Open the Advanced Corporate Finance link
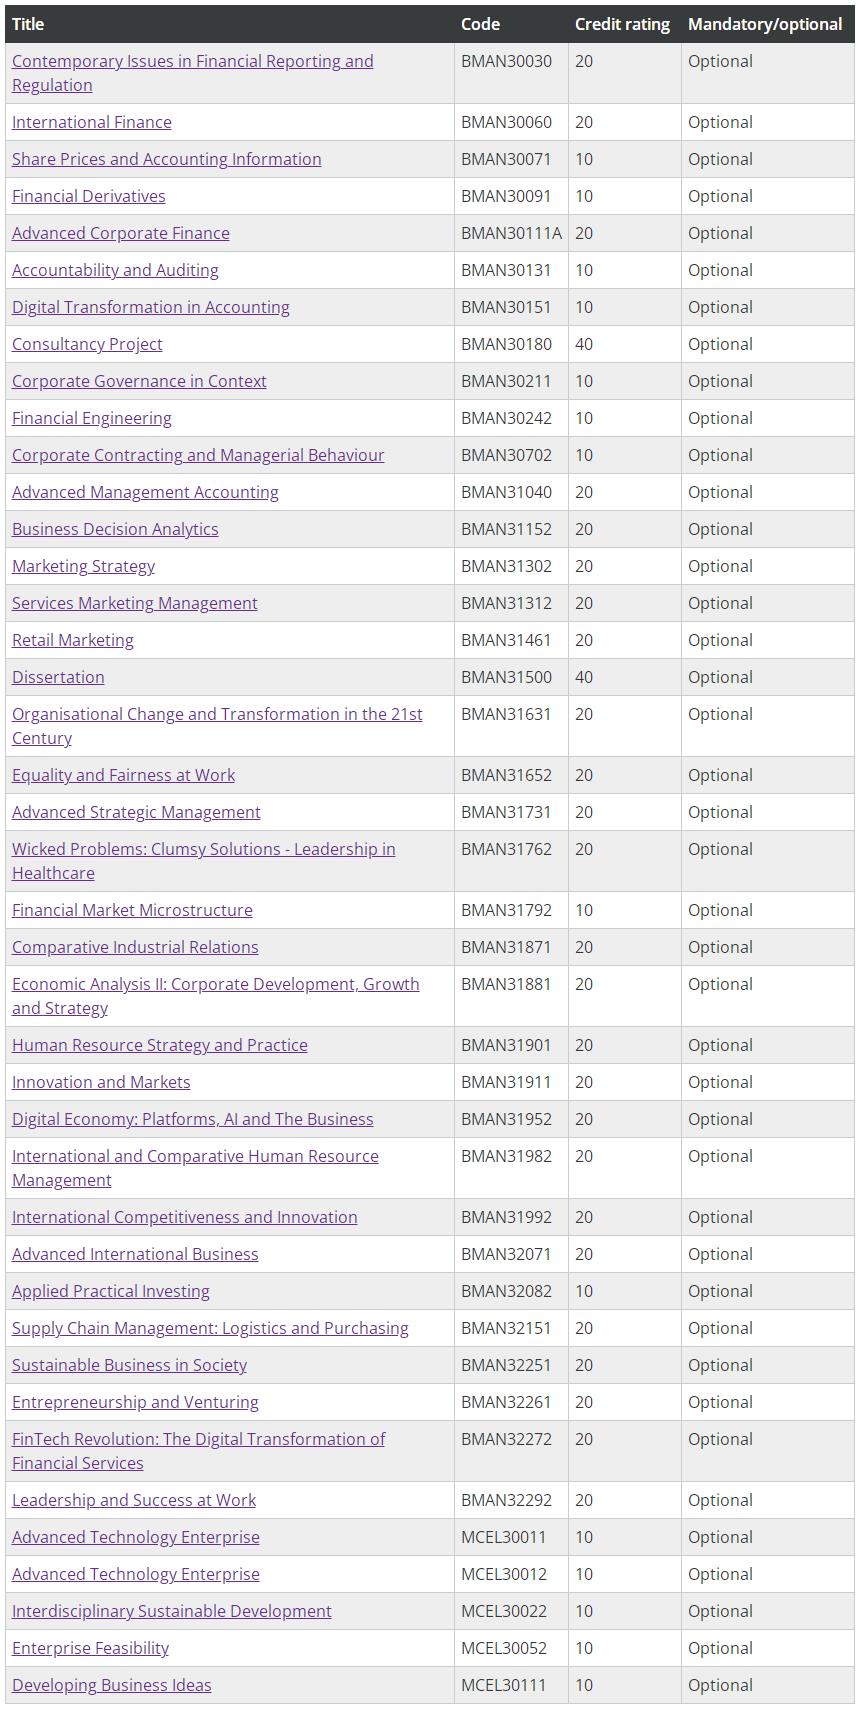The image size is (861, 1721). click(121, 233)
